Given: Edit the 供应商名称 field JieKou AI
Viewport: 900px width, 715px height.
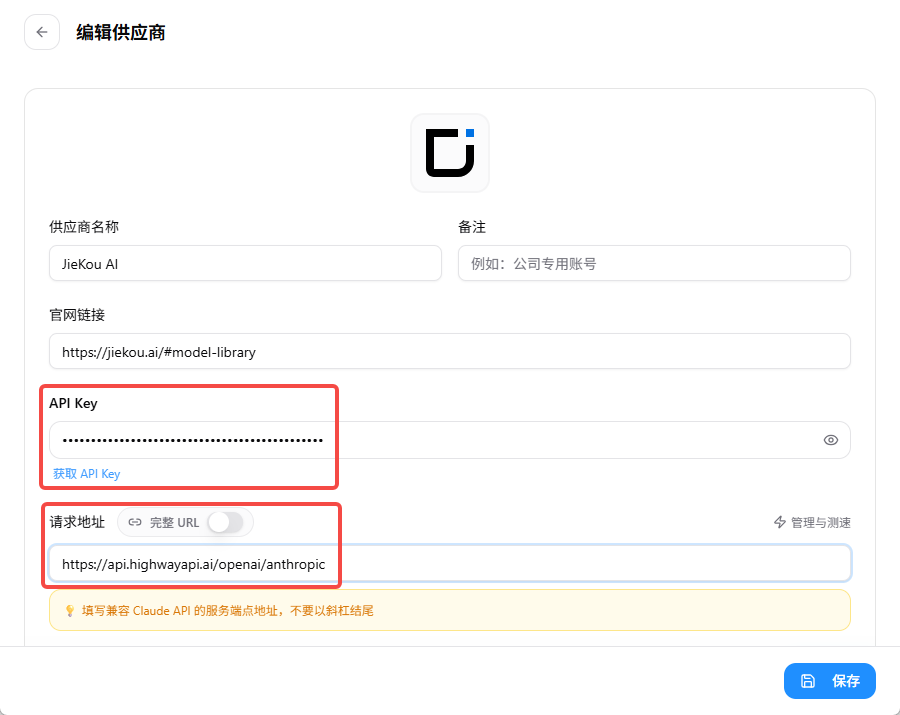Looking at the screenshot, I should [x=246, y=263].
